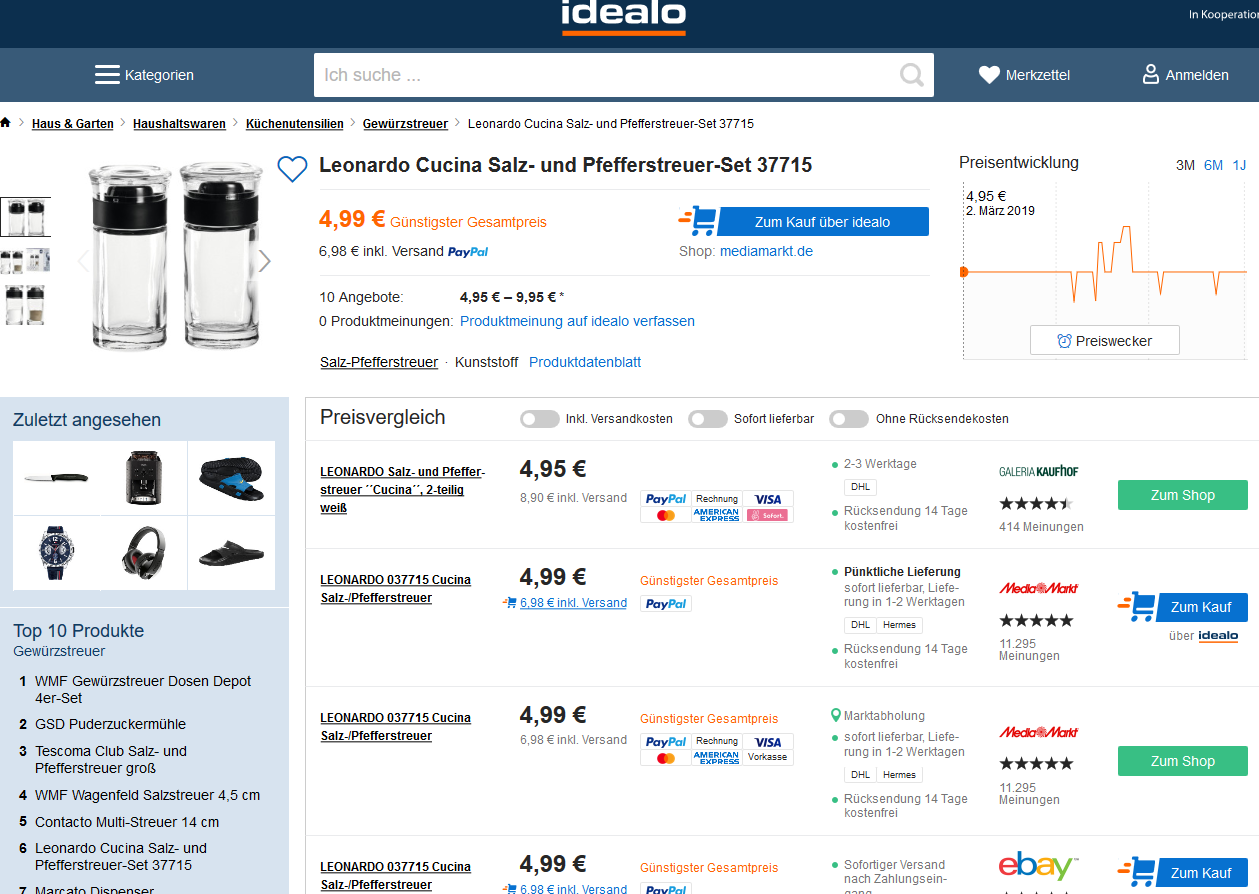Click the Galeria Kaufhof shop logo
1259x894 pixels.
point(1038,471)
